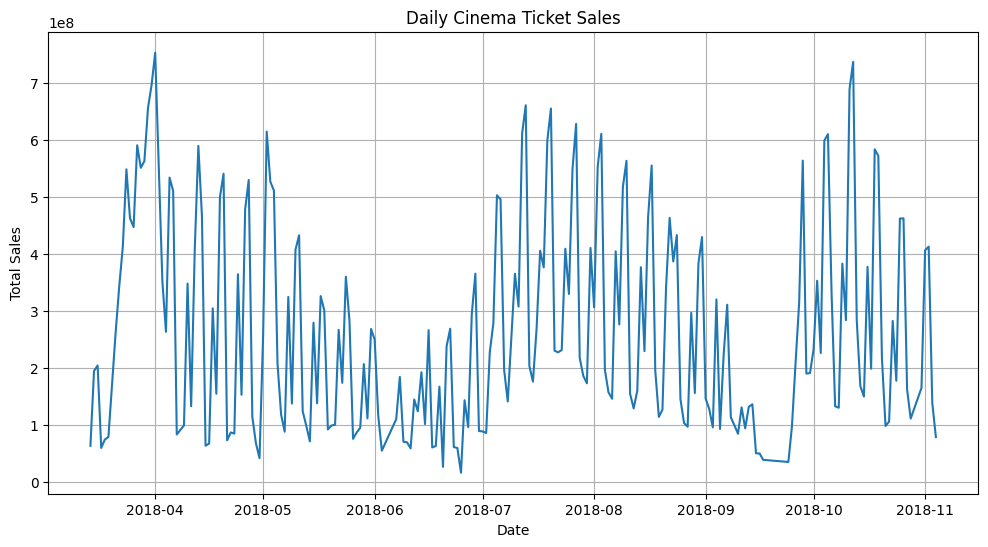988x547 pixels.
Task: Click the x-axis tick label '2018-11'
Action: point(925,510)
